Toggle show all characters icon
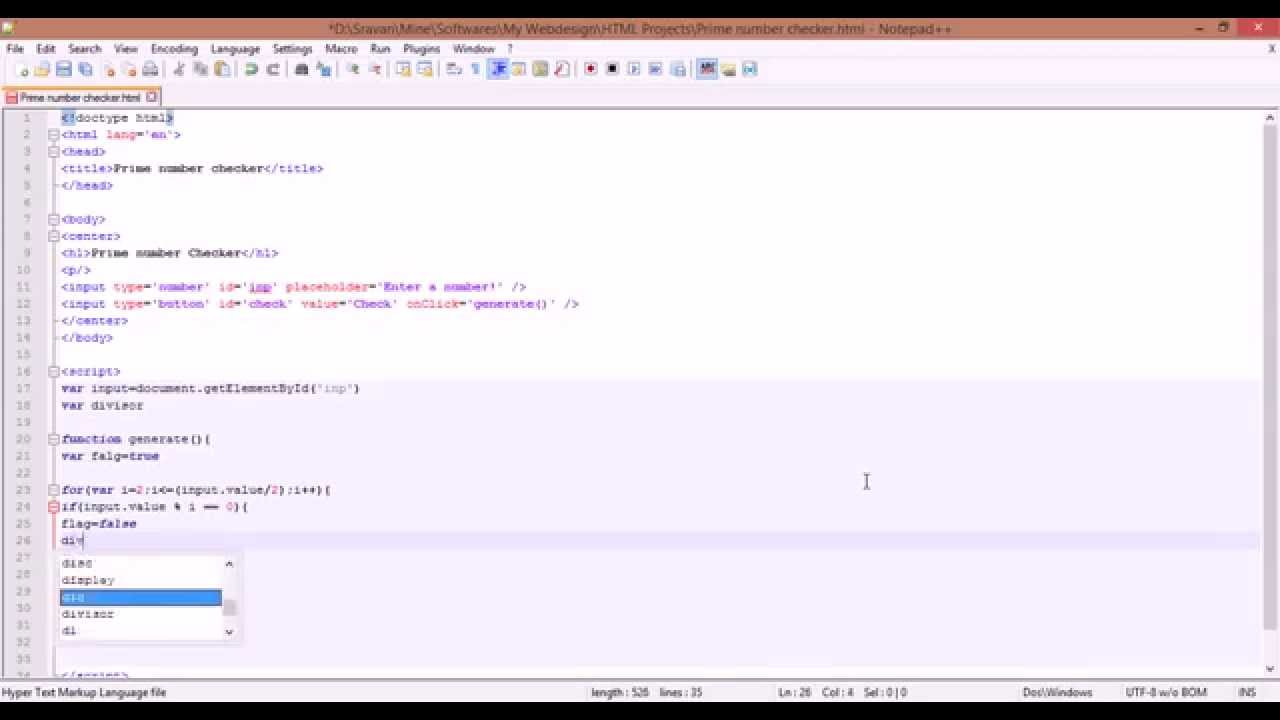Viewport: 1280px width, 720px height. 475,69
